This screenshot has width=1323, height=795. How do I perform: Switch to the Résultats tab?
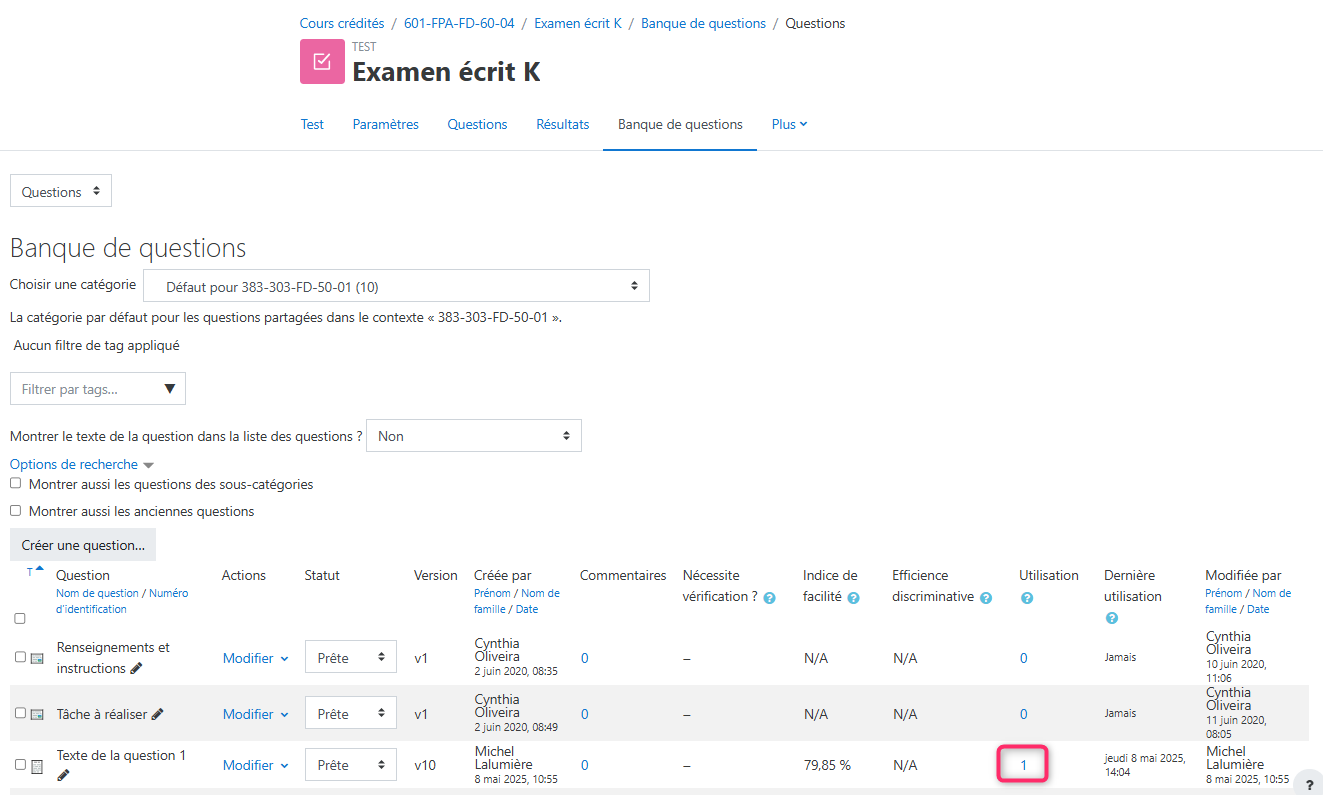point(562,124)
